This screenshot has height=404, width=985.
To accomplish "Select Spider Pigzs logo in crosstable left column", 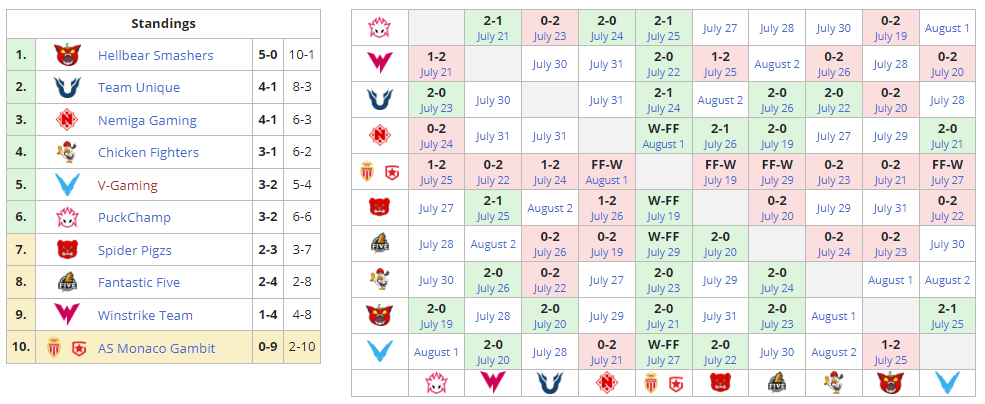I will (380, 208).
